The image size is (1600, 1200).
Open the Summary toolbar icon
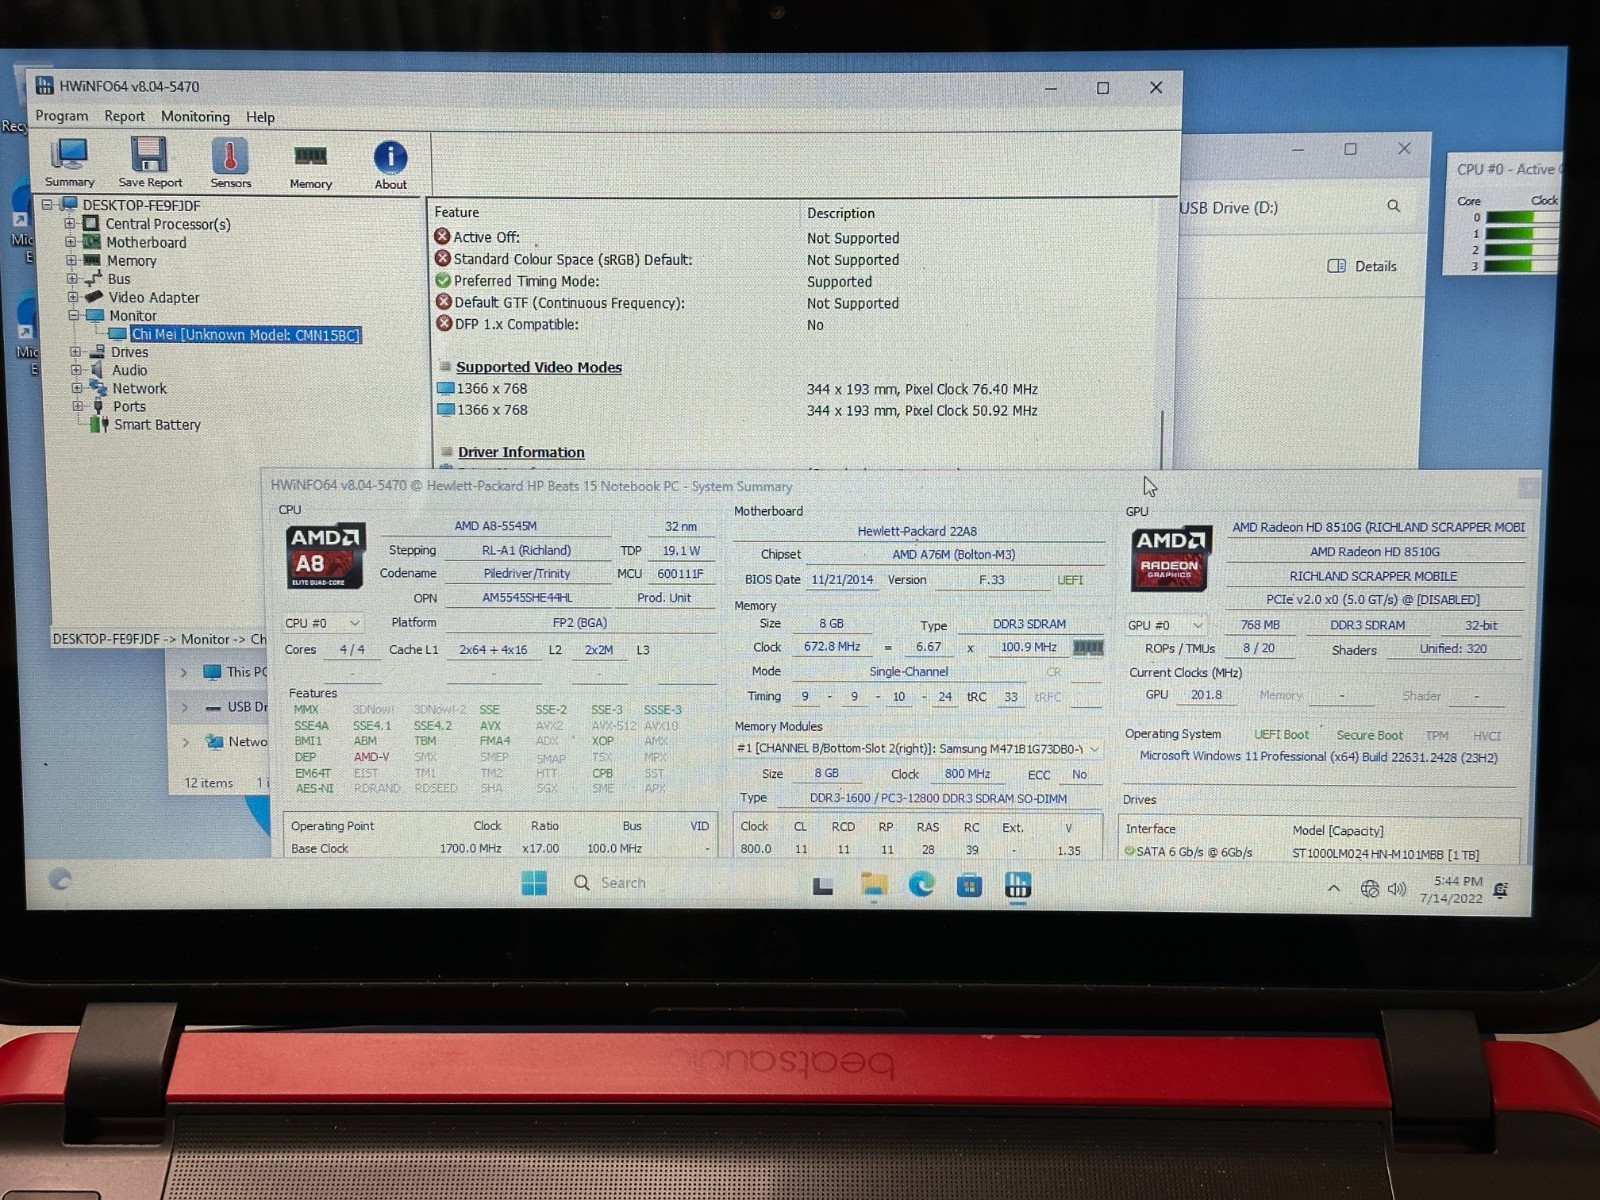69,162
